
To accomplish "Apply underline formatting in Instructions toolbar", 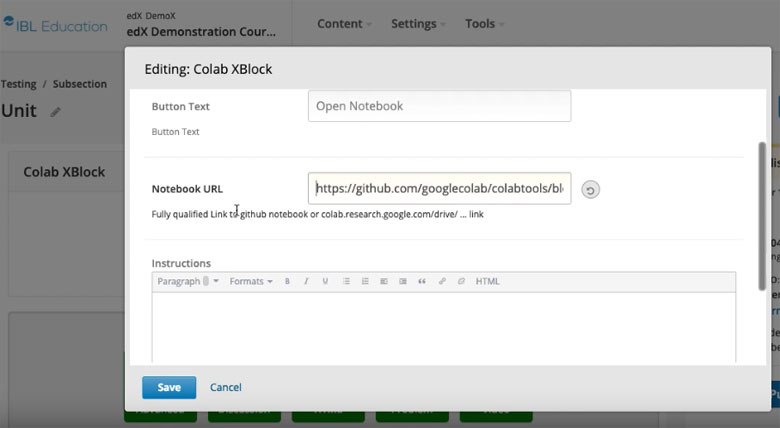I will (x=325, y=282).
